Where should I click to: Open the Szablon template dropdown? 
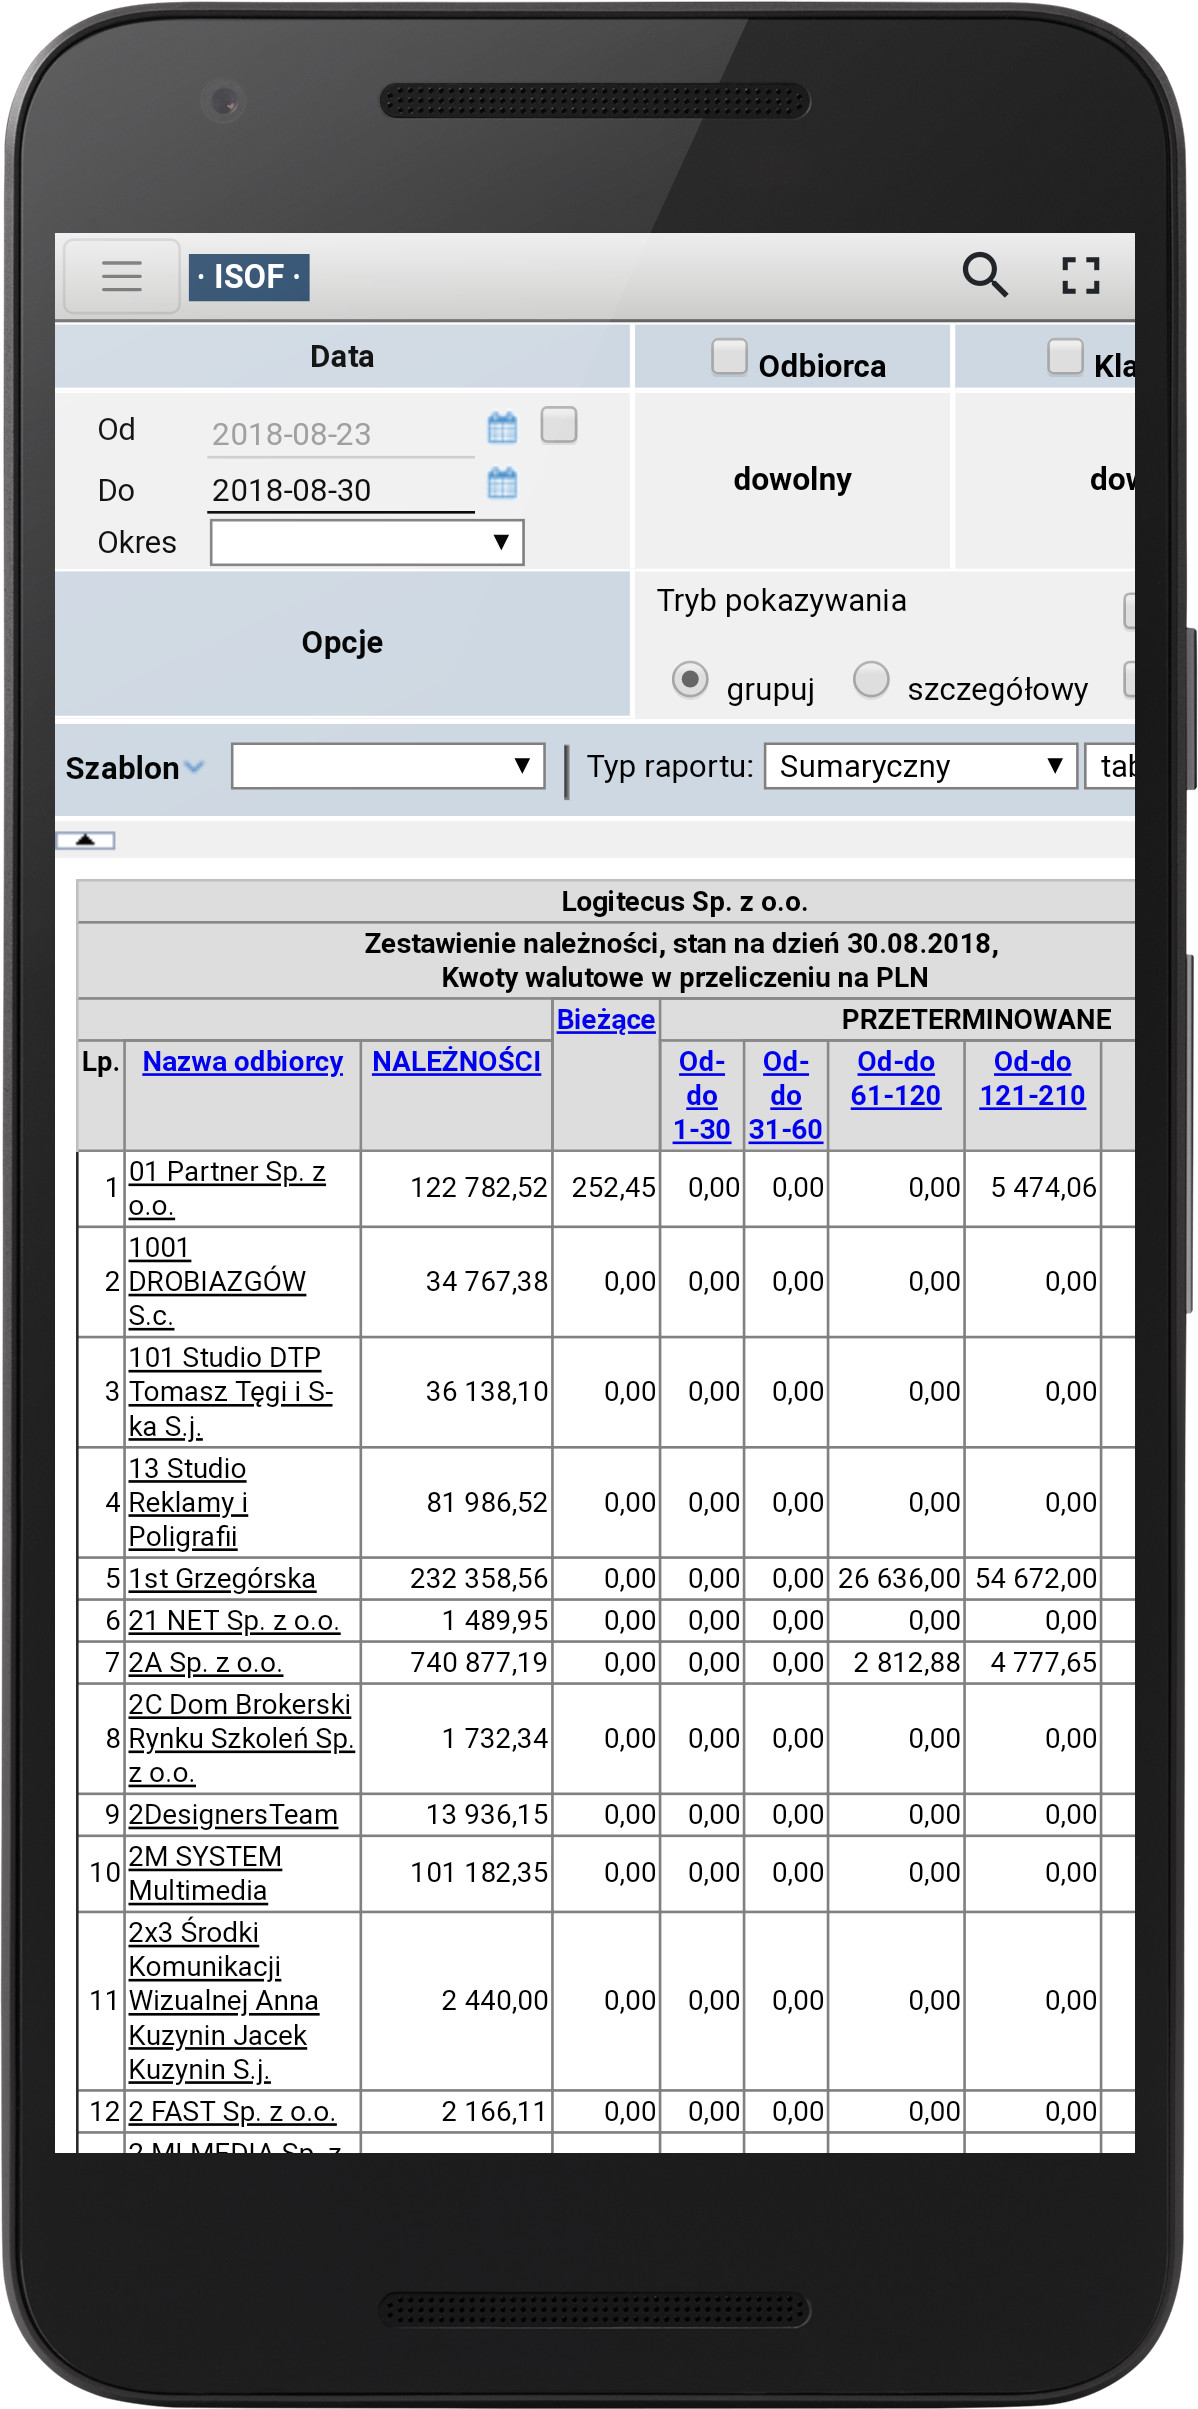(388, 766)
